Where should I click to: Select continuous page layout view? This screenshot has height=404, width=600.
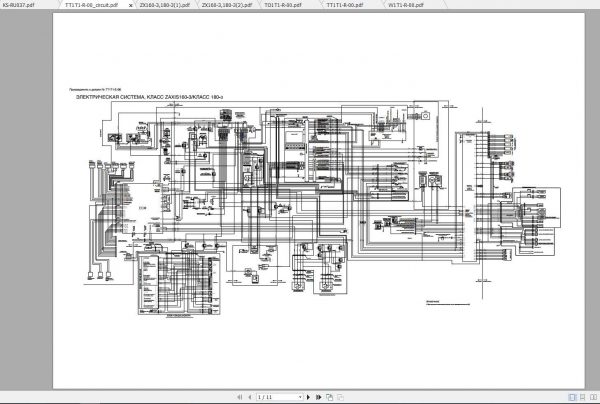pos(582,397)
